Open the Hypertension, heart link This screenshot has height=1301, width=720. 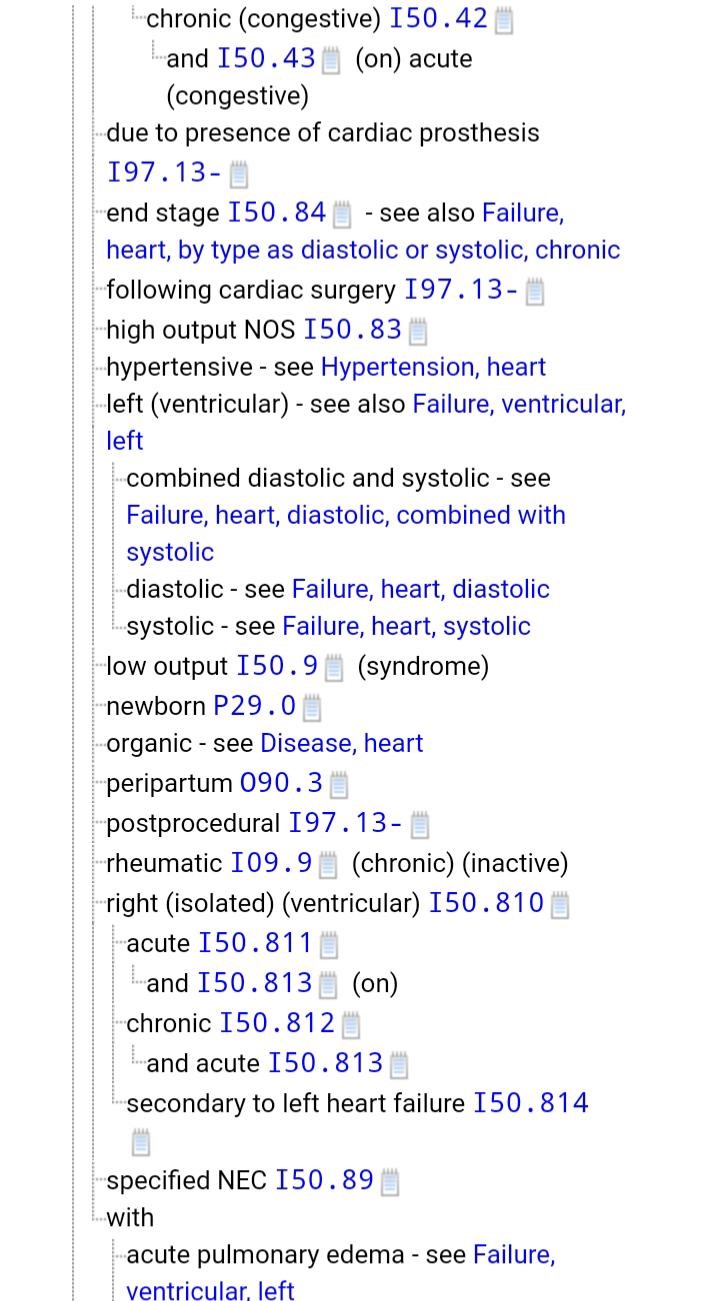click(433, 367)
